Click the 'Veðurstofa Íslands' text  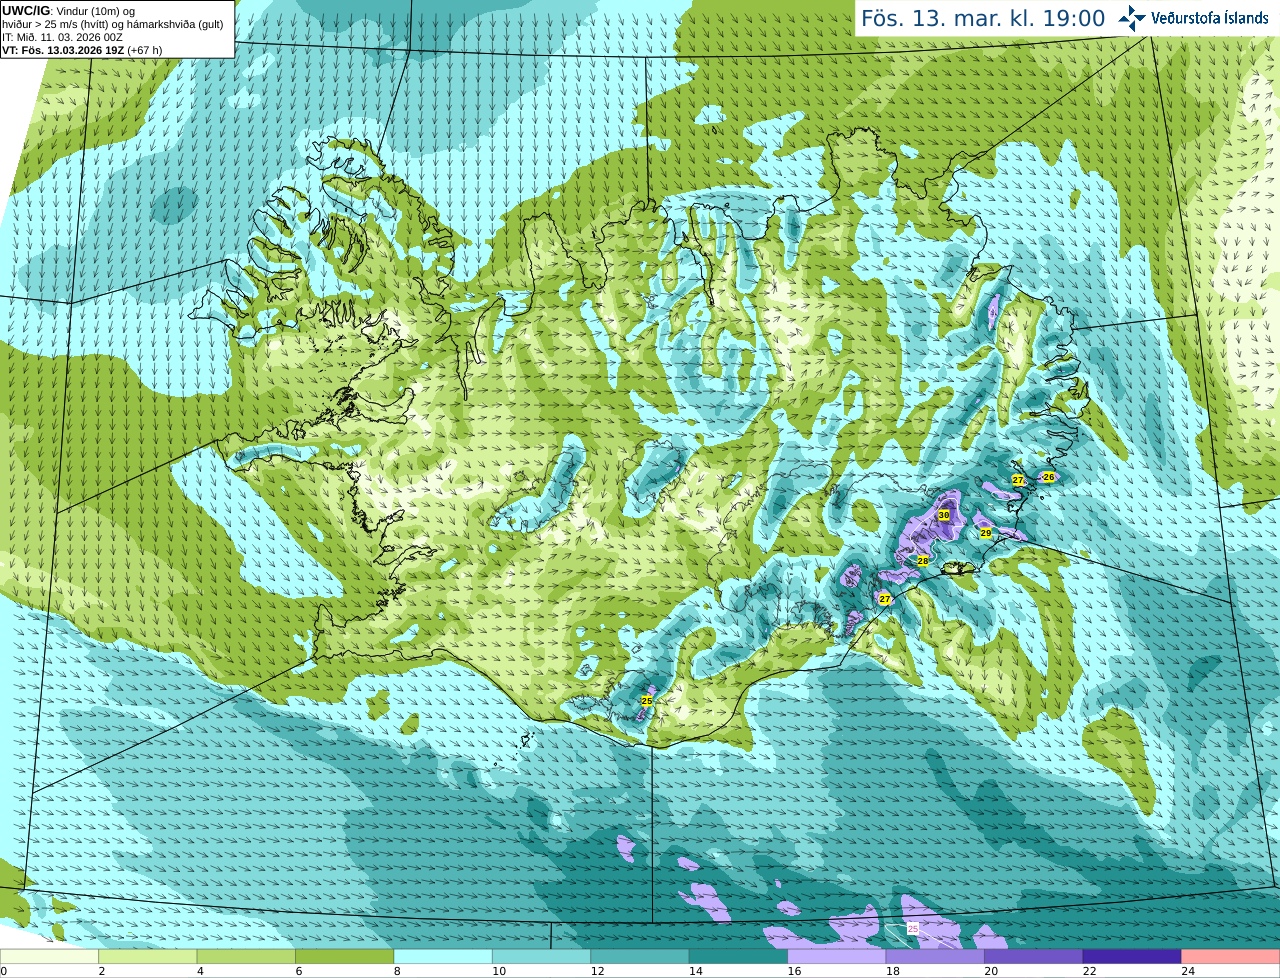(1209, 18)
